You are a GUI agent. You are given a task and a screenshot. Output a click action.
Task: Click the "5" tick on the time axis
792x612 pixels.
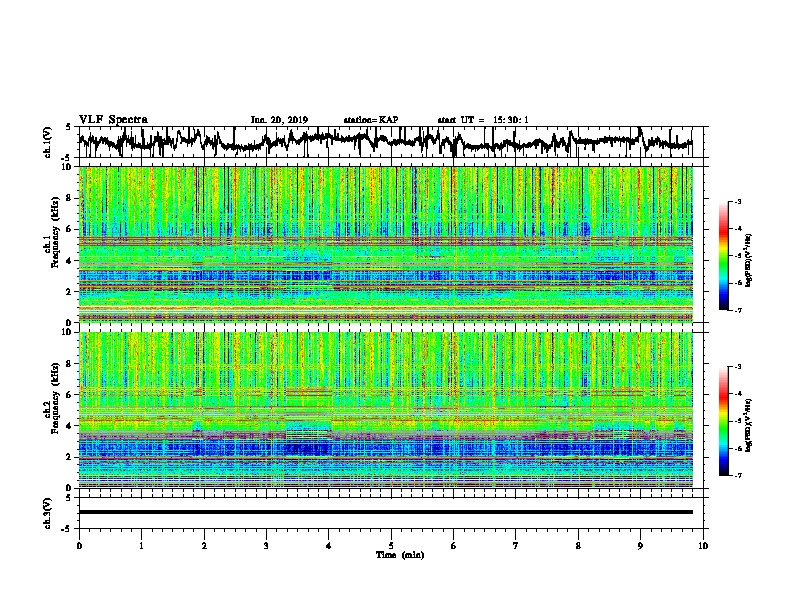tap(391, 546)
